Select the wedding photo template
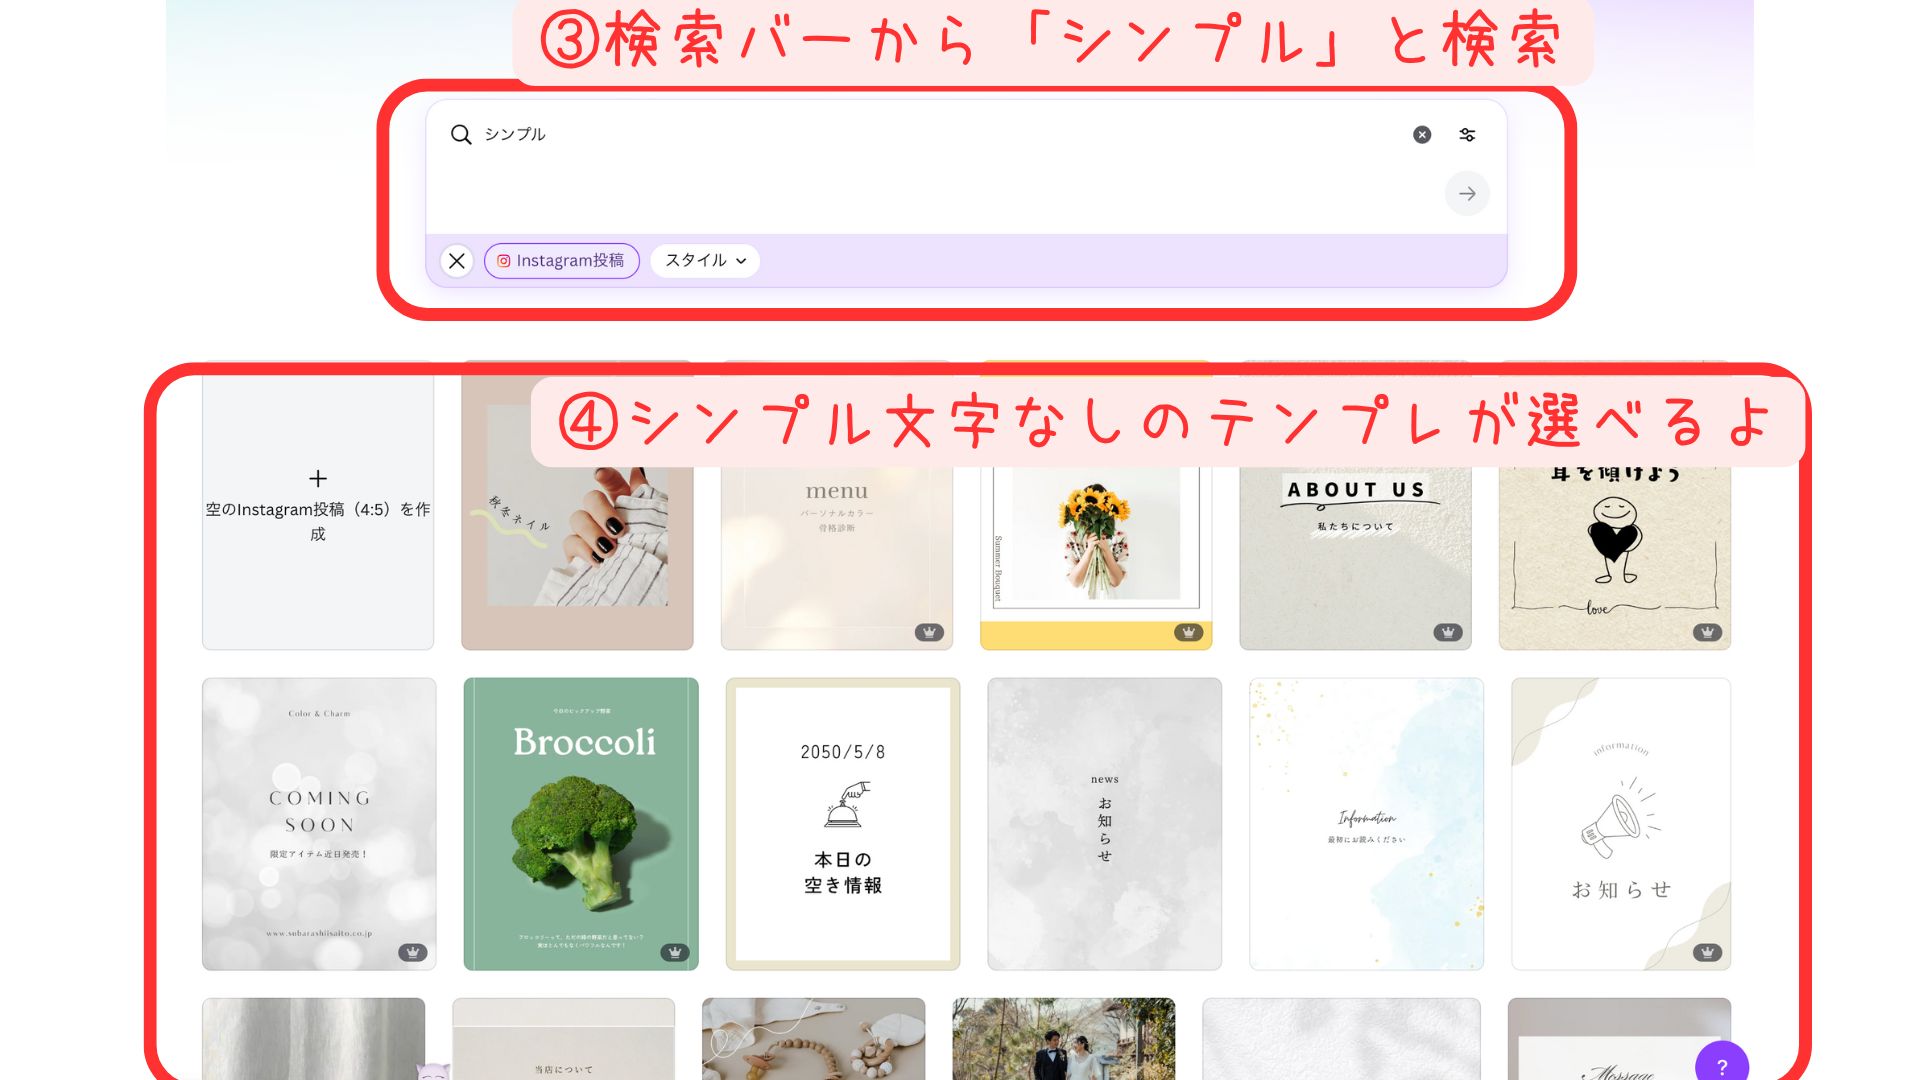Viewport: 1920px width, 1080px height. pos(1063,1040)
